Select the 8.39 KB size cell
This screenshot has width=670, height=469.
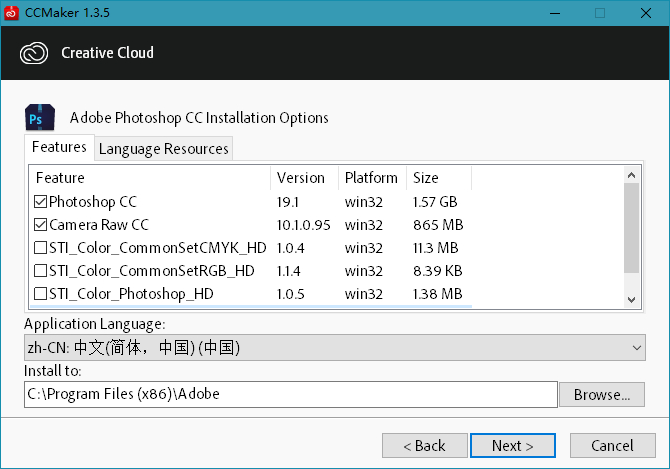coord(438,271)
